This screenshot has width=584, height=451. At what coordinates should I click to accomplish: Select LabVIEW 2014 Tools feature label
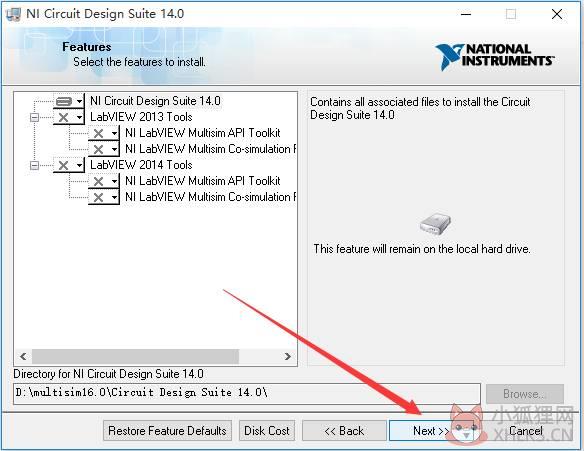point(141,165)
